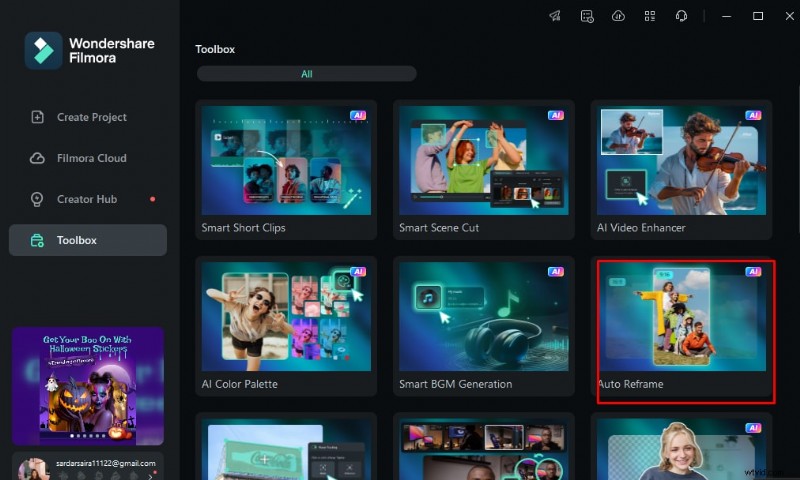Click the Creator Hub lightbulb icon
Screen dimensions: 800x480
[x=37, y=199]
